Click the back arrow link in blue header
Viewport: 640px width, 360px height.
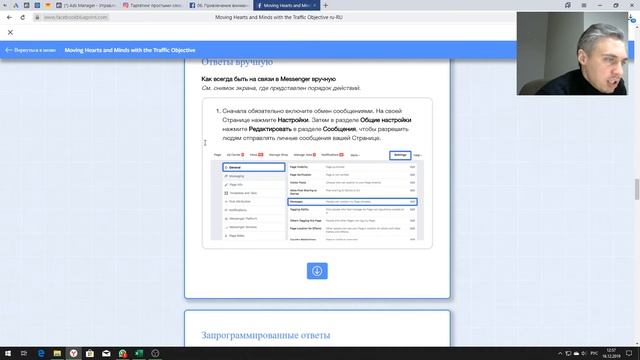pos(31,50)
